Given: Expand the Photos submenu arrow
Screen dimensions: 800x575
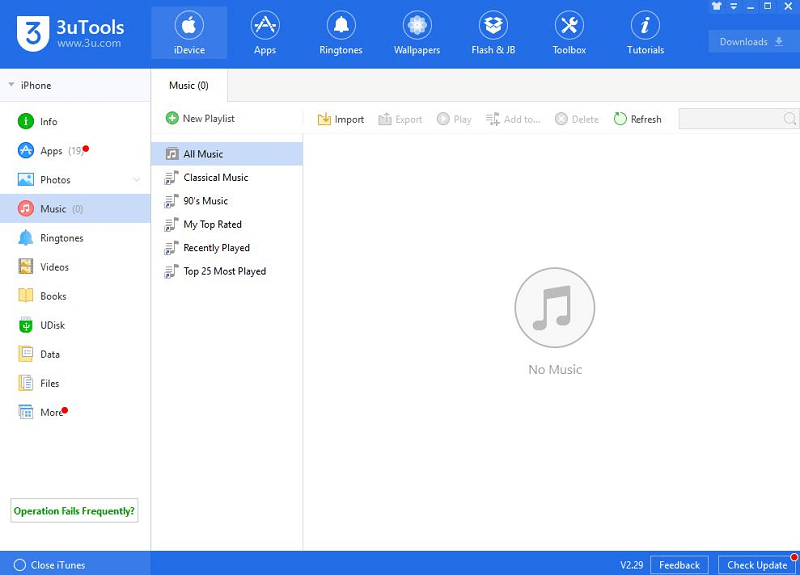Looking at the screenshot, I should (x=136, y=180).
